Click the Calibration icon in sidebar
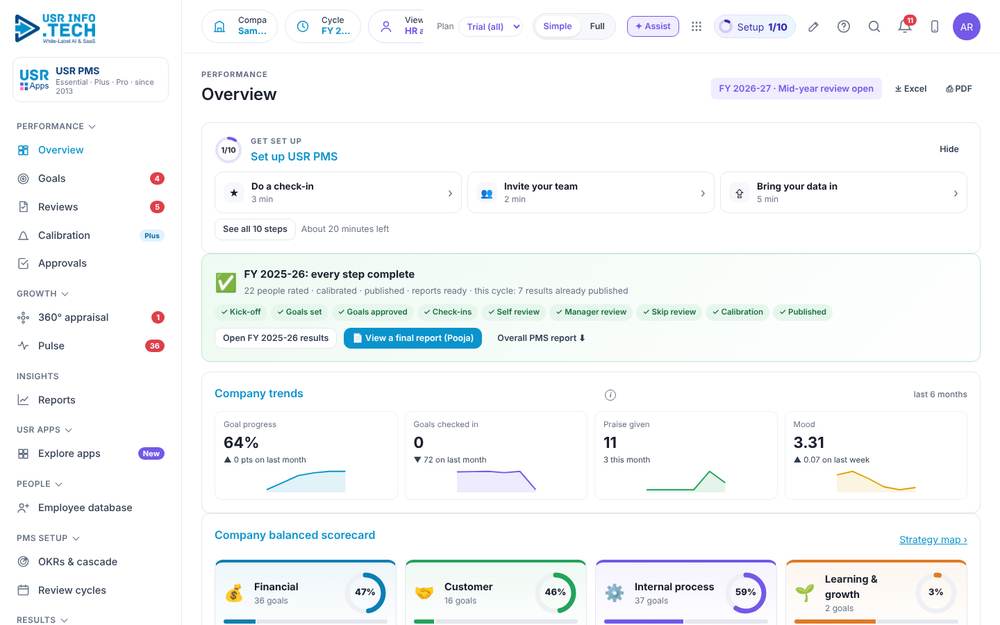This screenshot has width=1000, height=625. click(x=23, y=235)
